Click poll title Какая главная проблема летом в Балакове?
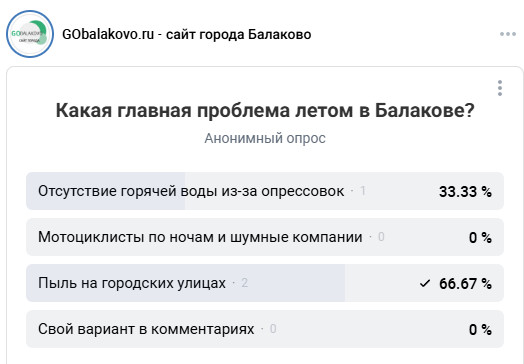Image resolution: width=524 pixels, height=364 pixels. point(265,110)
